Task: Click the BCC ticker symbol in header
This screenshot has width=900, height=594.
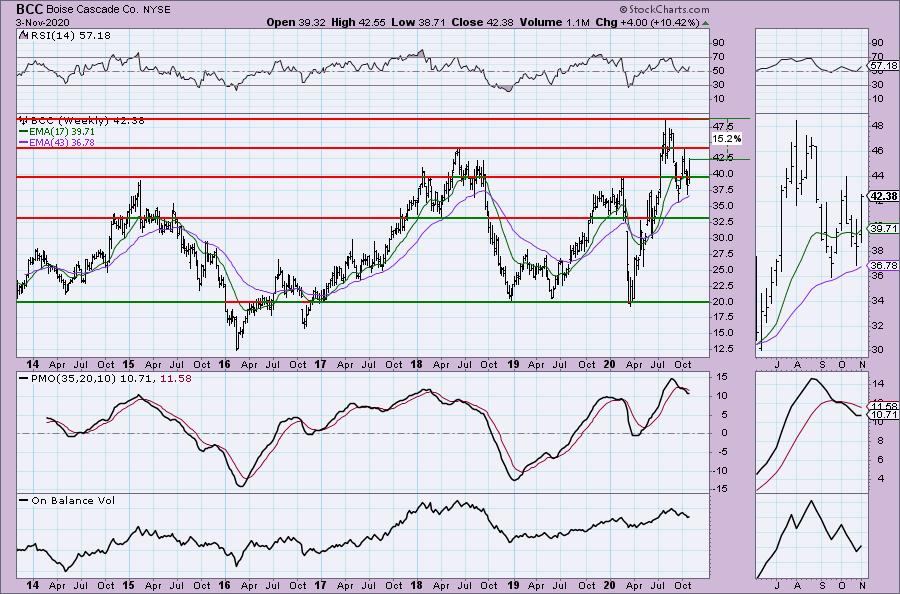Action: point(29,9)
